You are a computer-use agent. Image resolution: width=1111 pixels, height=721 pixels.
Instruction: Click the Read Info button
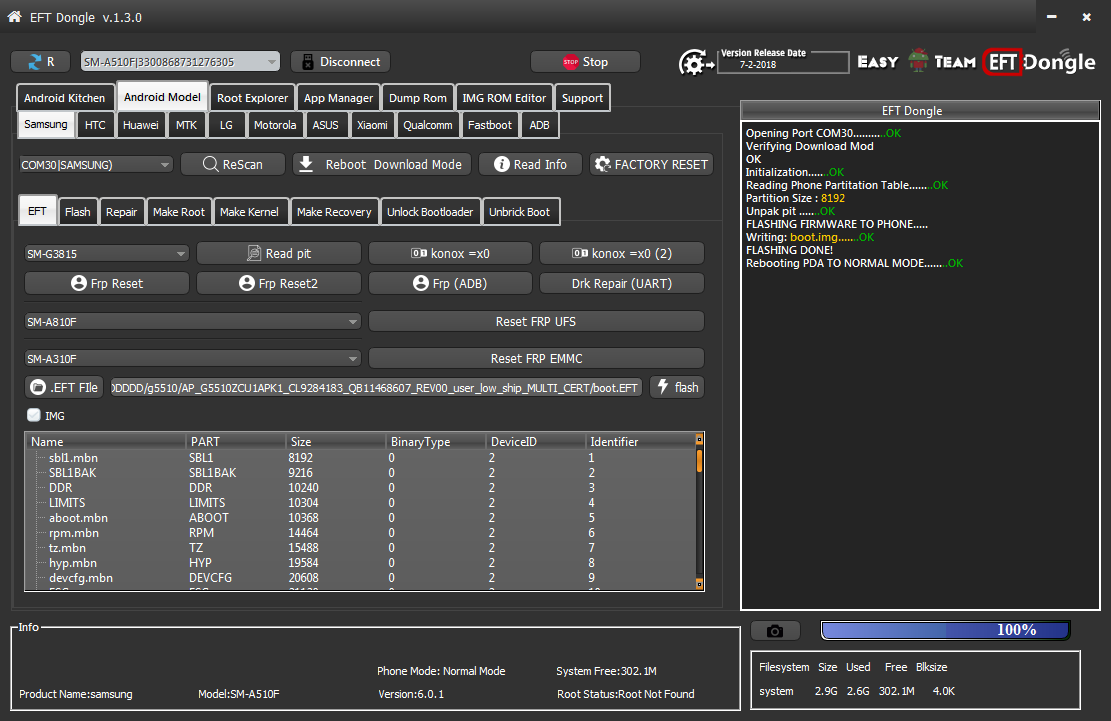530,164
